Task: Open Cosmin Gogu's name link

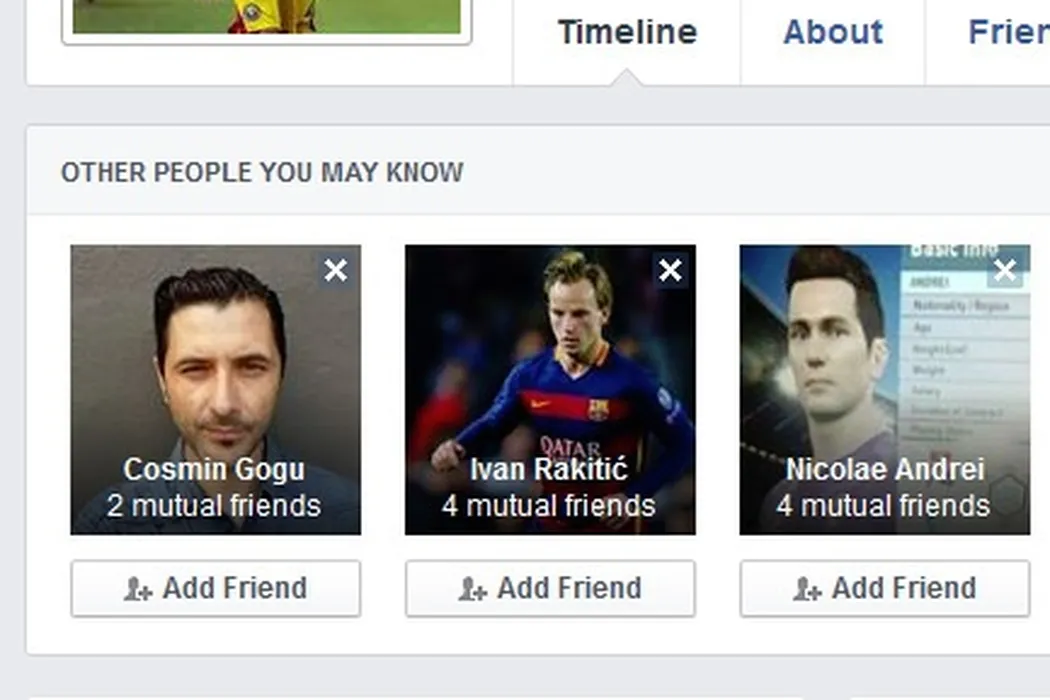Action: [x=214, y=469]
